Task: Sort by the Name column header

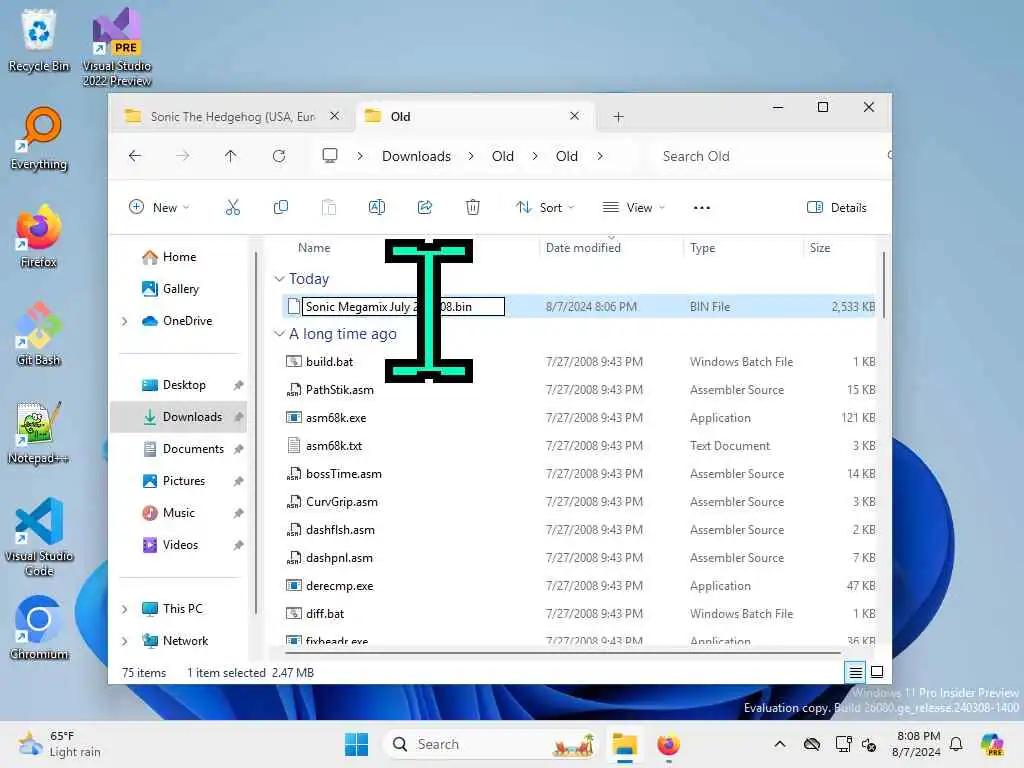Action: click(x=314, y=248)
